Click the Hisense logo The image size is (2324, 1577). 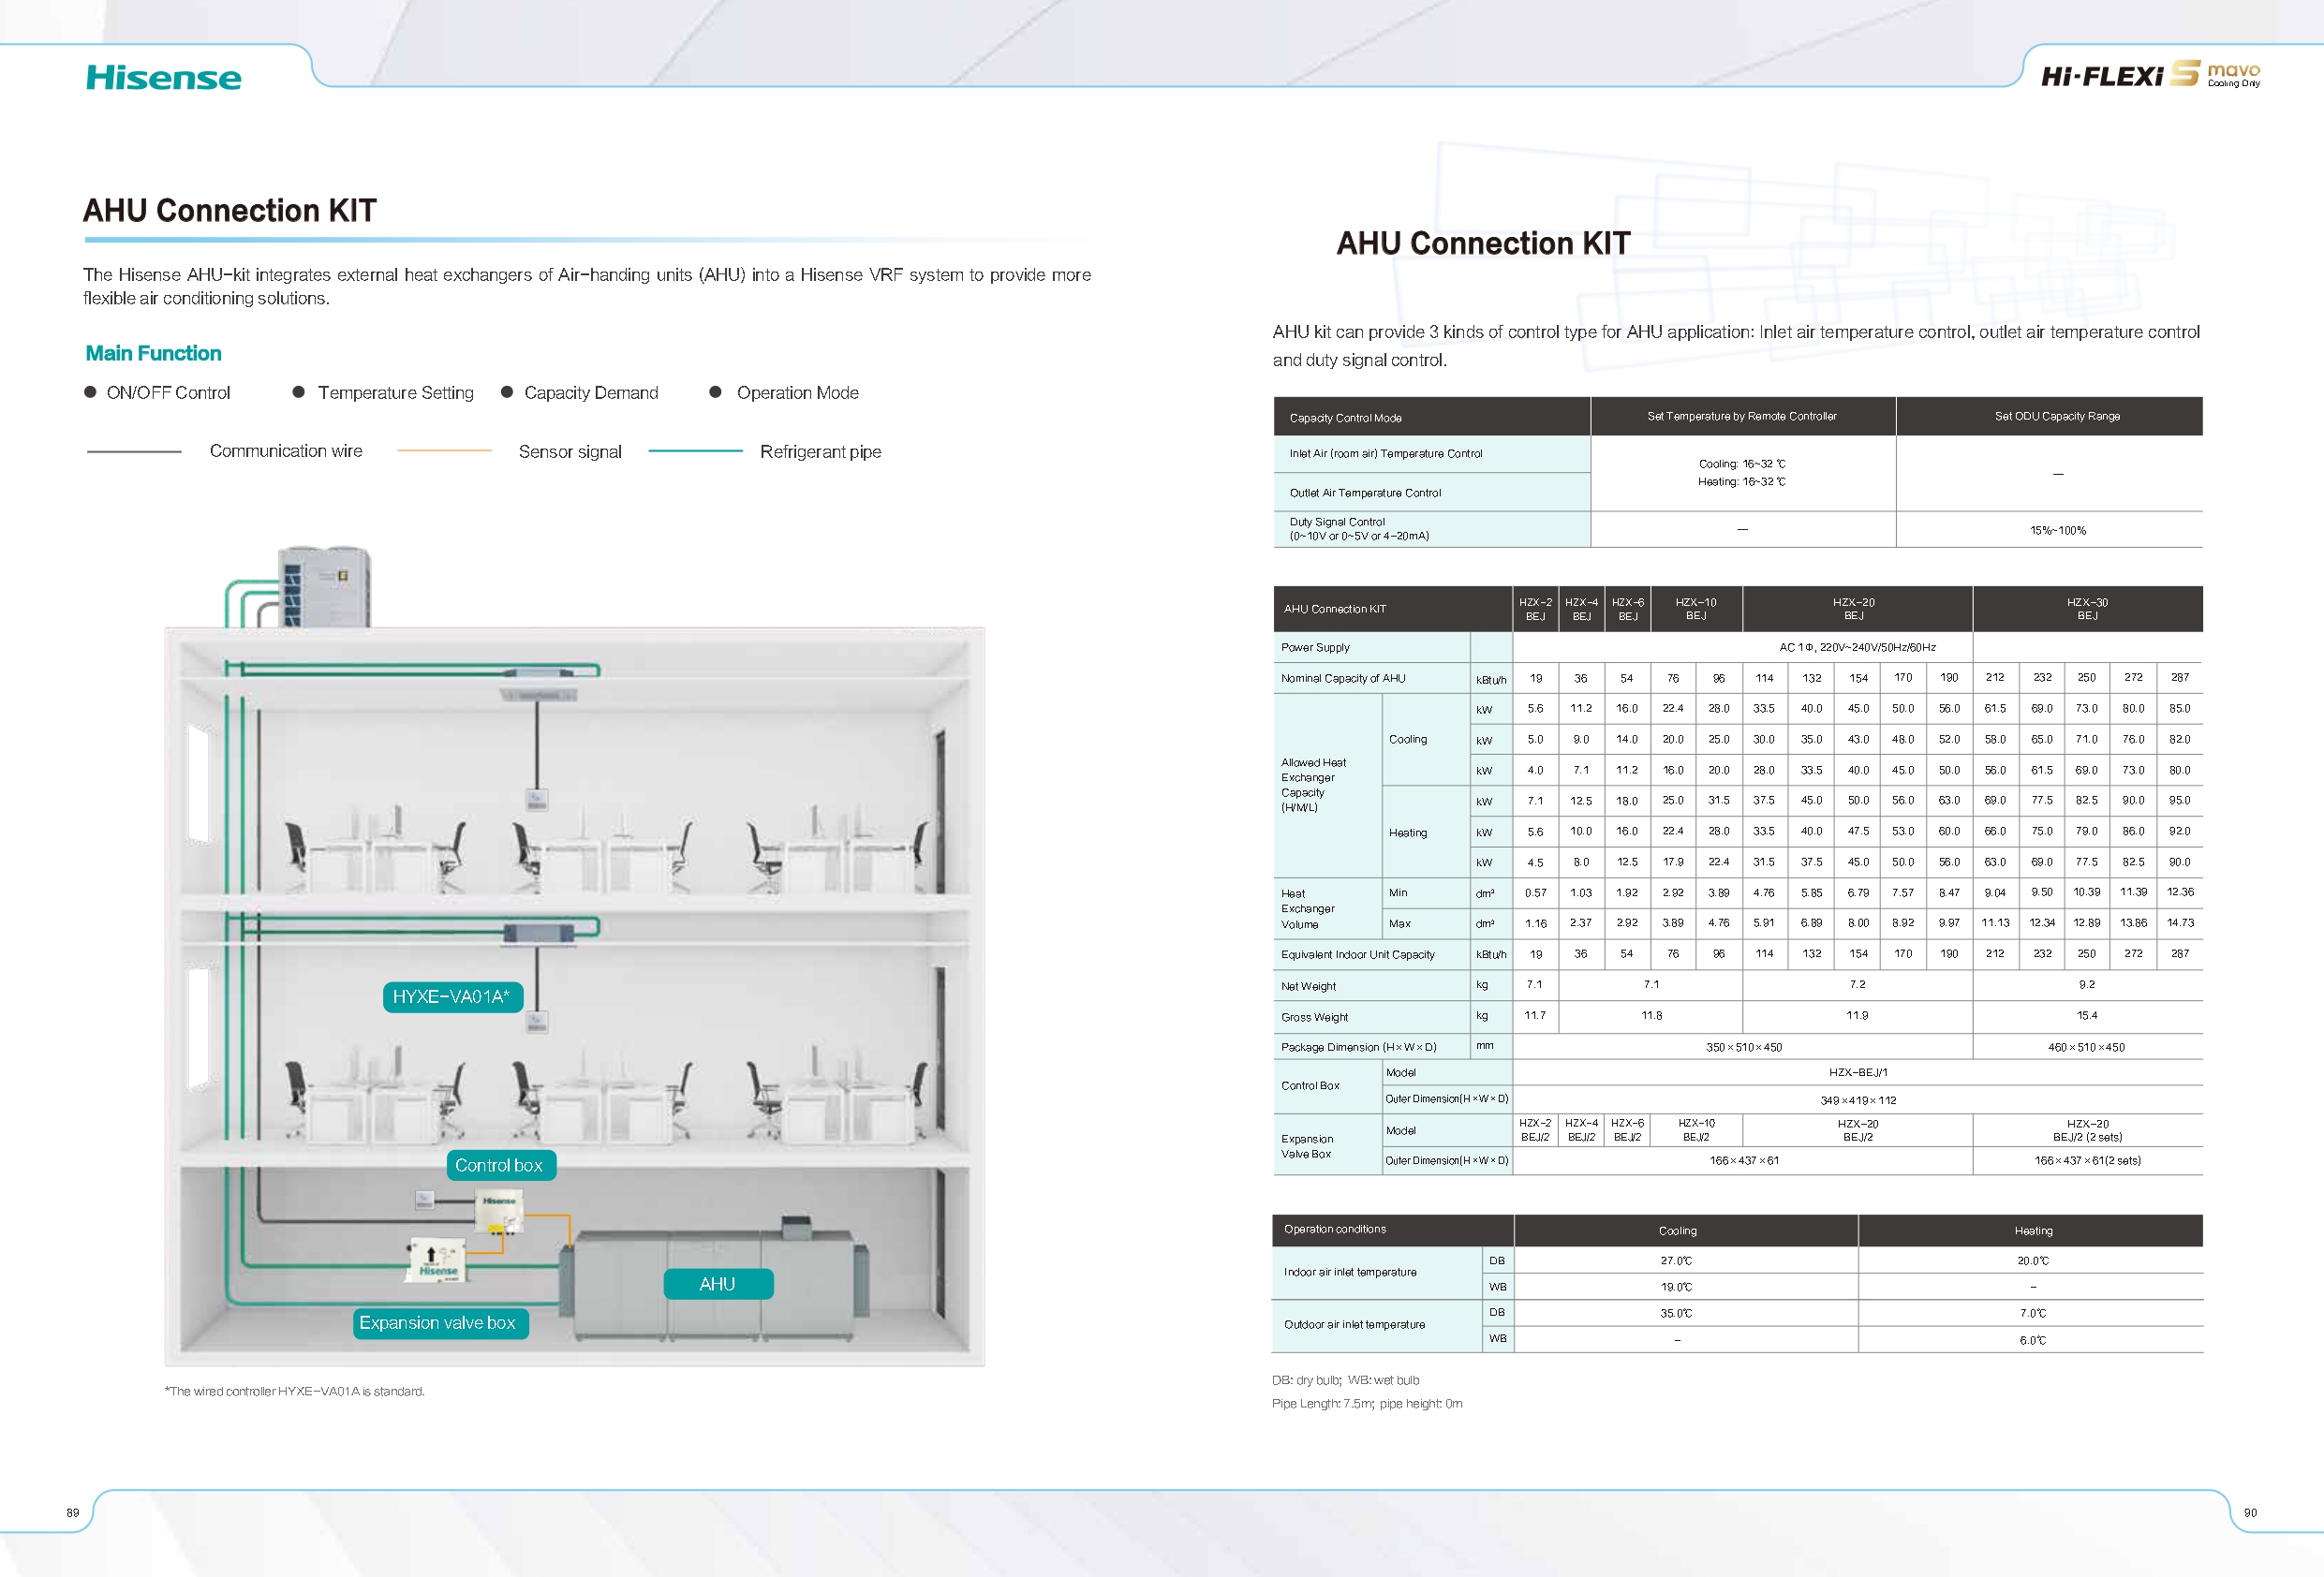(x=163, y=77)
